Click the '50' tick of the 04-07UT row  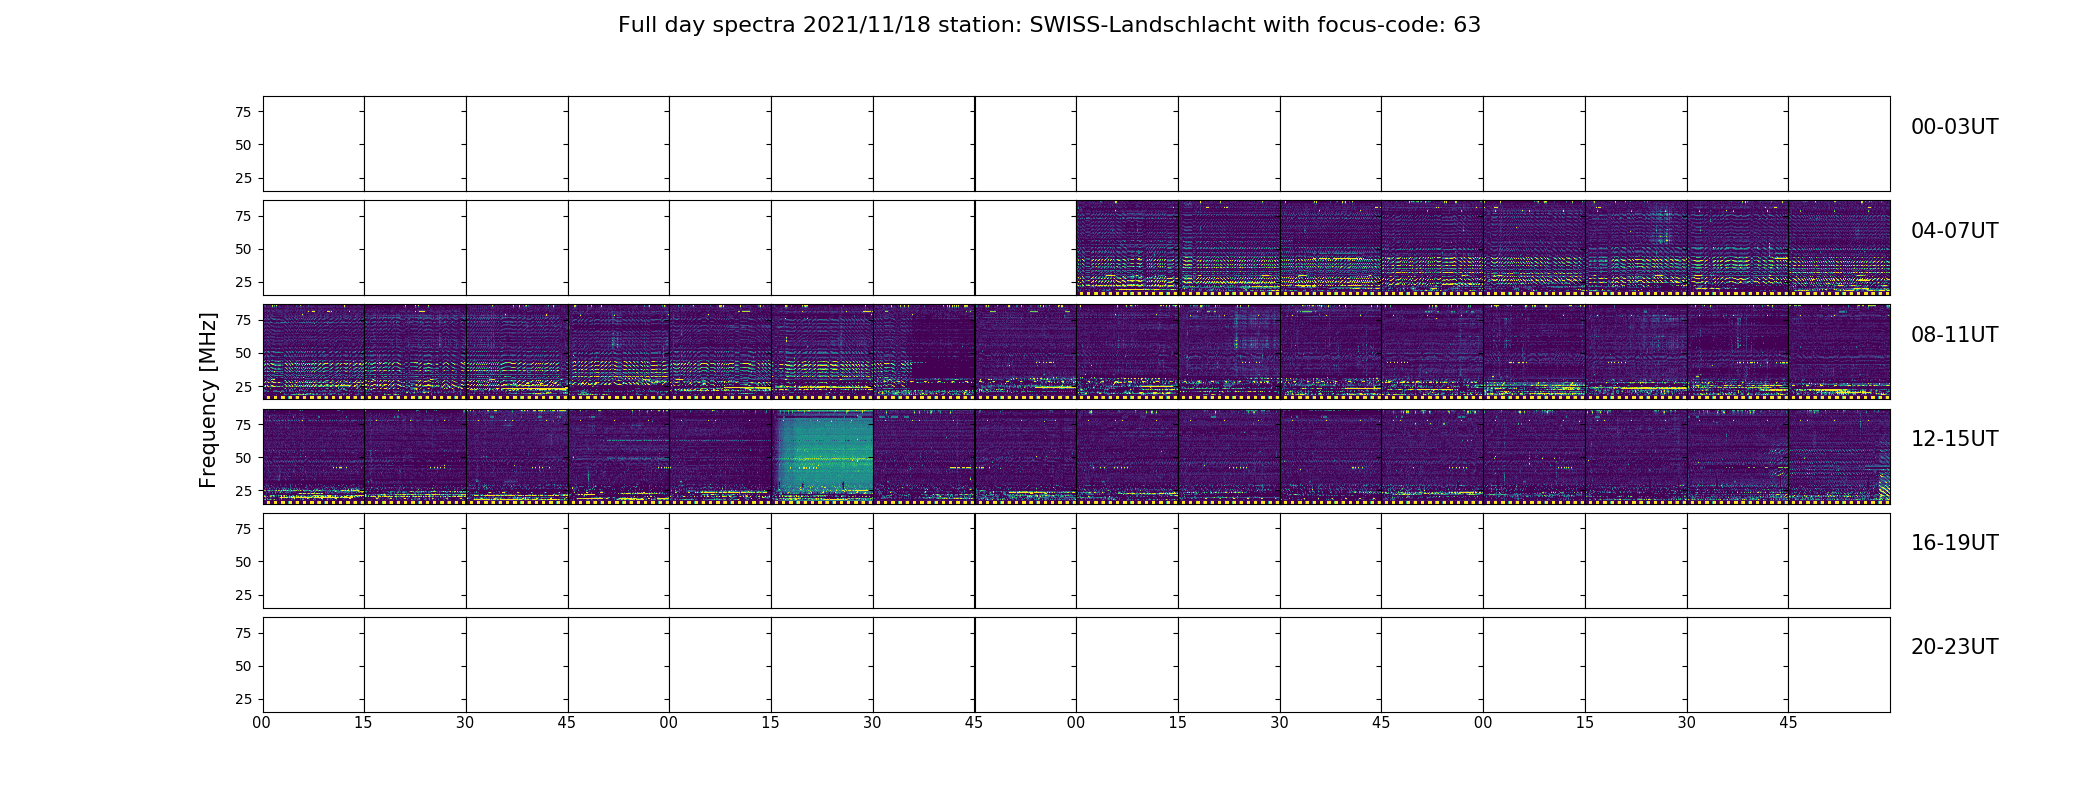click(x=243, y=249)
